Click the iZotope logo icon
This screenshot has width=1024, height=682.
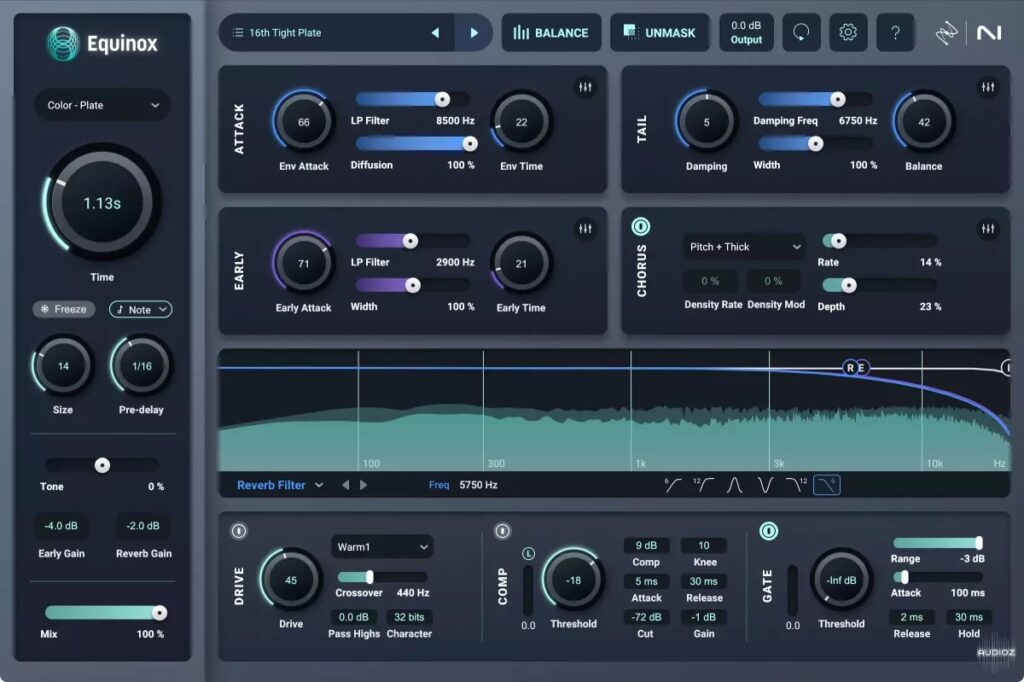(x=946, y=33)
